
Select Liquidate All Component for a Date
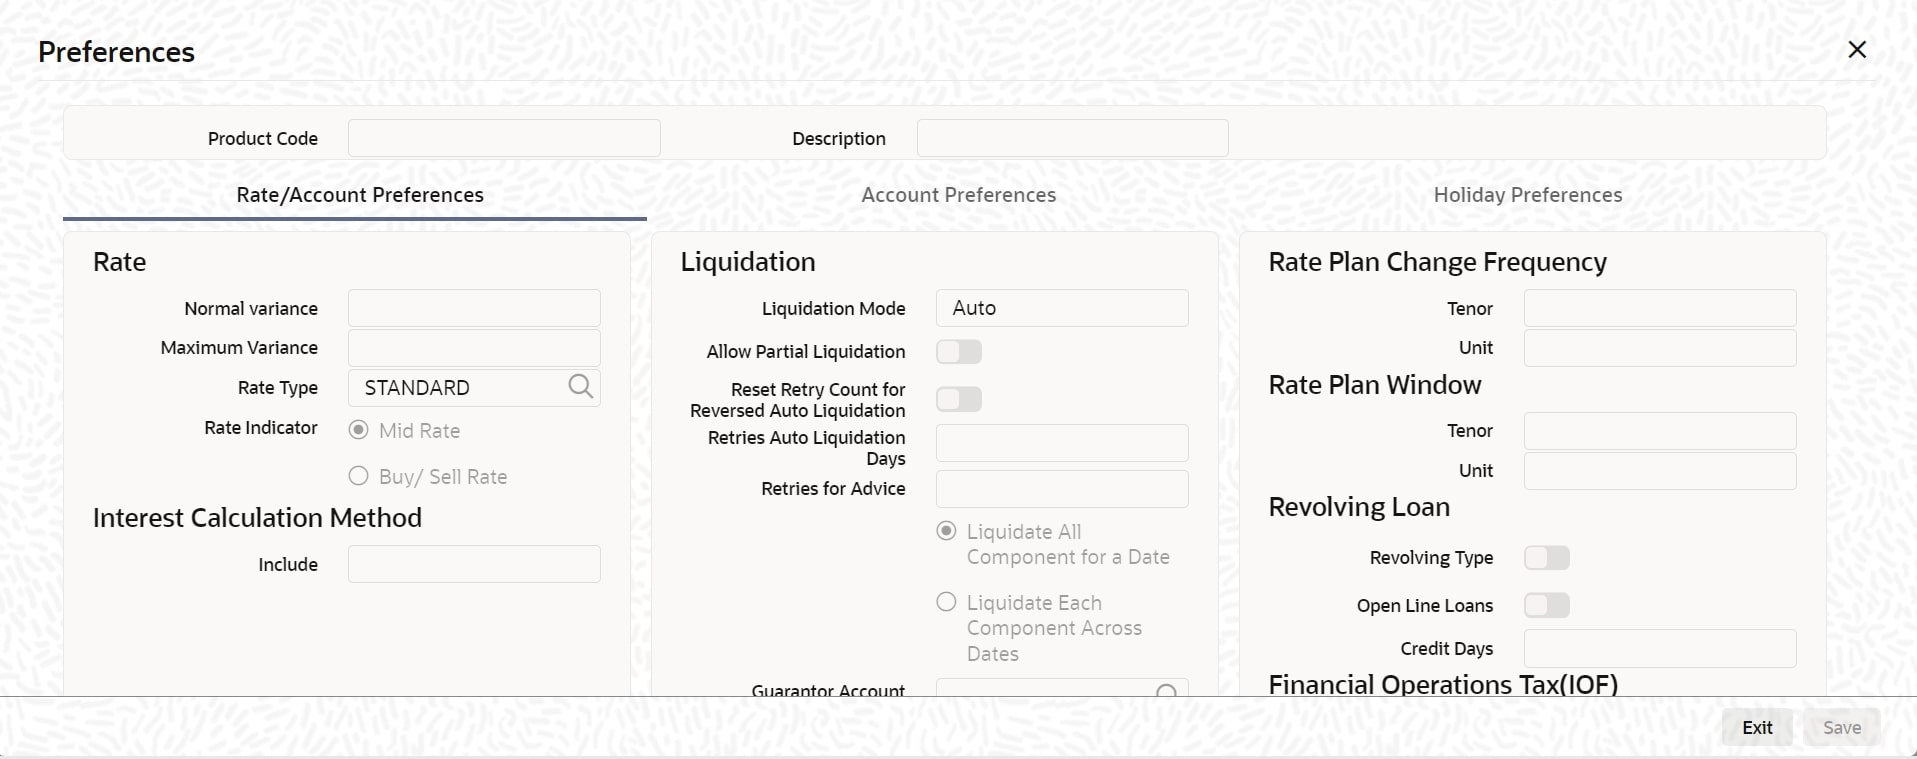tap(946, 531)
